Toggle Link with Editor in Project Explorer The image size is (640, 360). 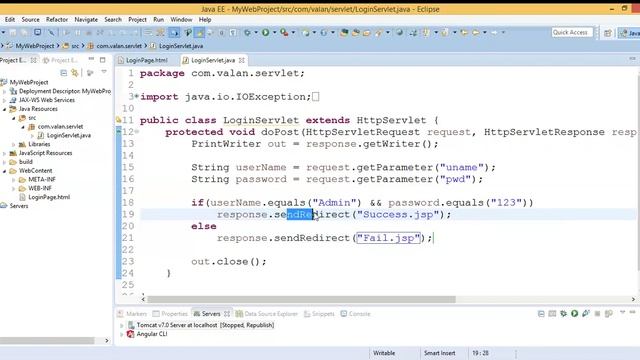point(75,73)
